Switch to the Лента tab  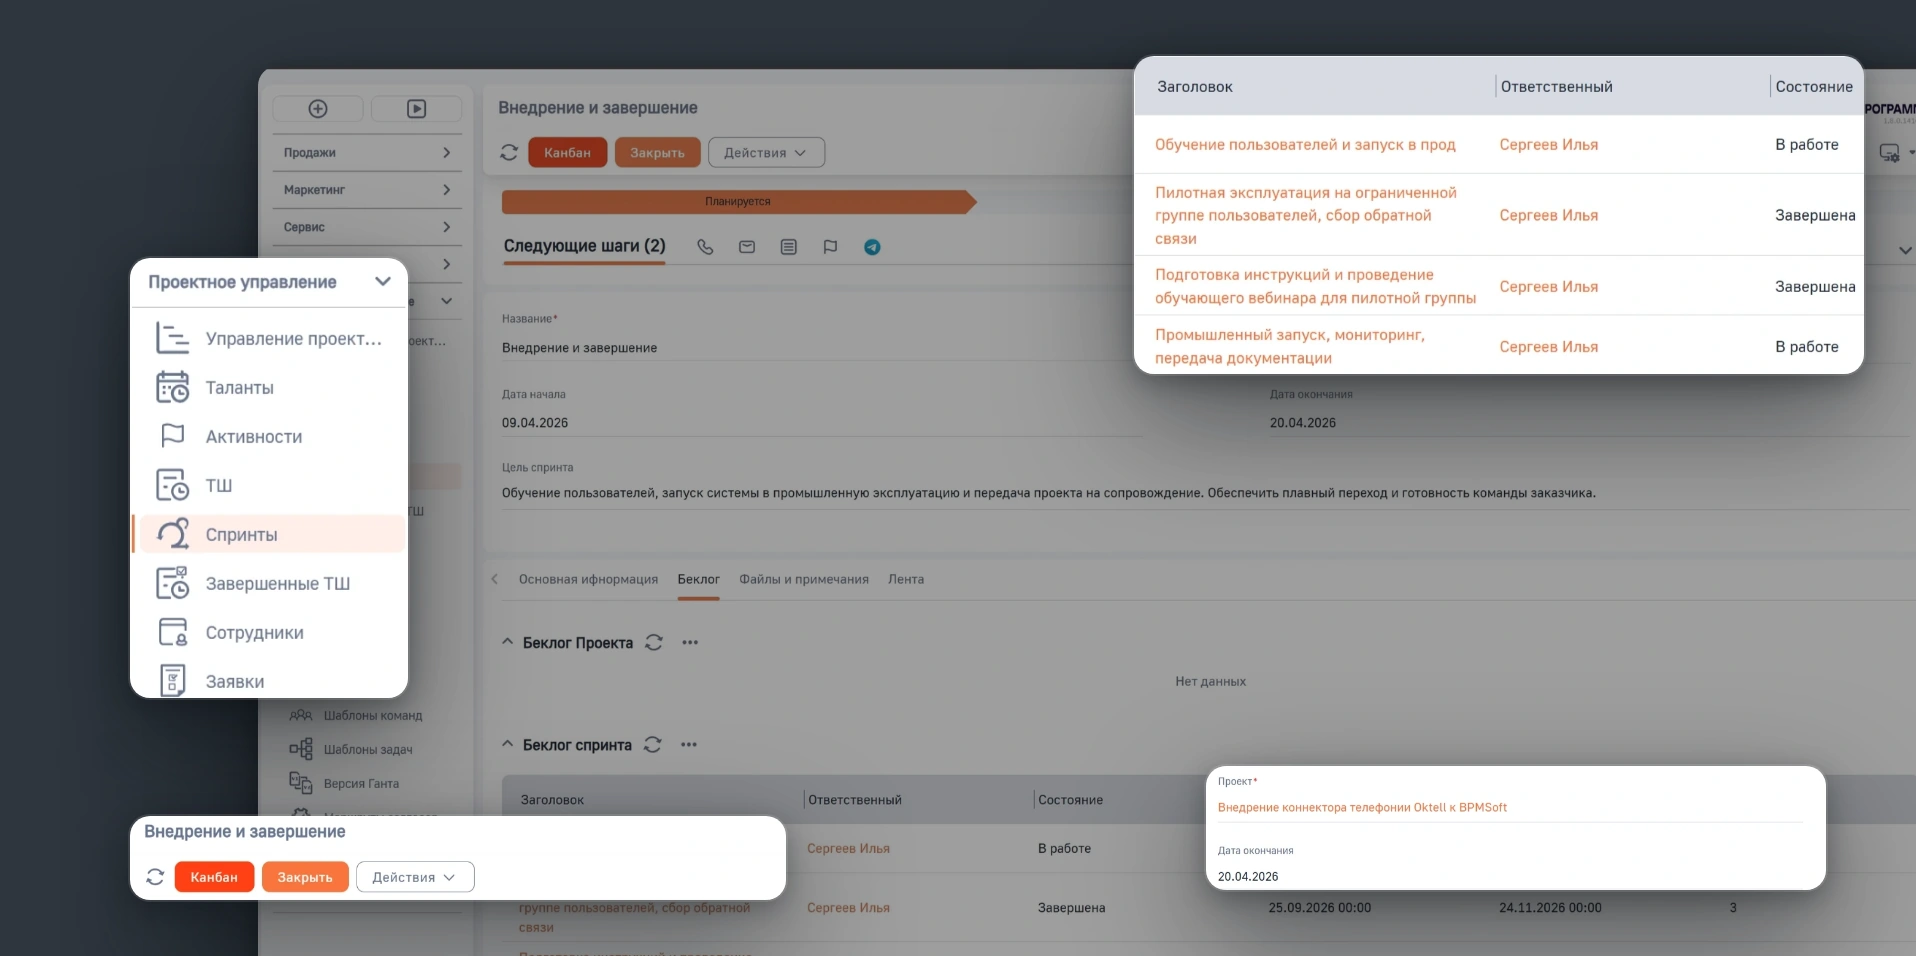tap(906, 579)
